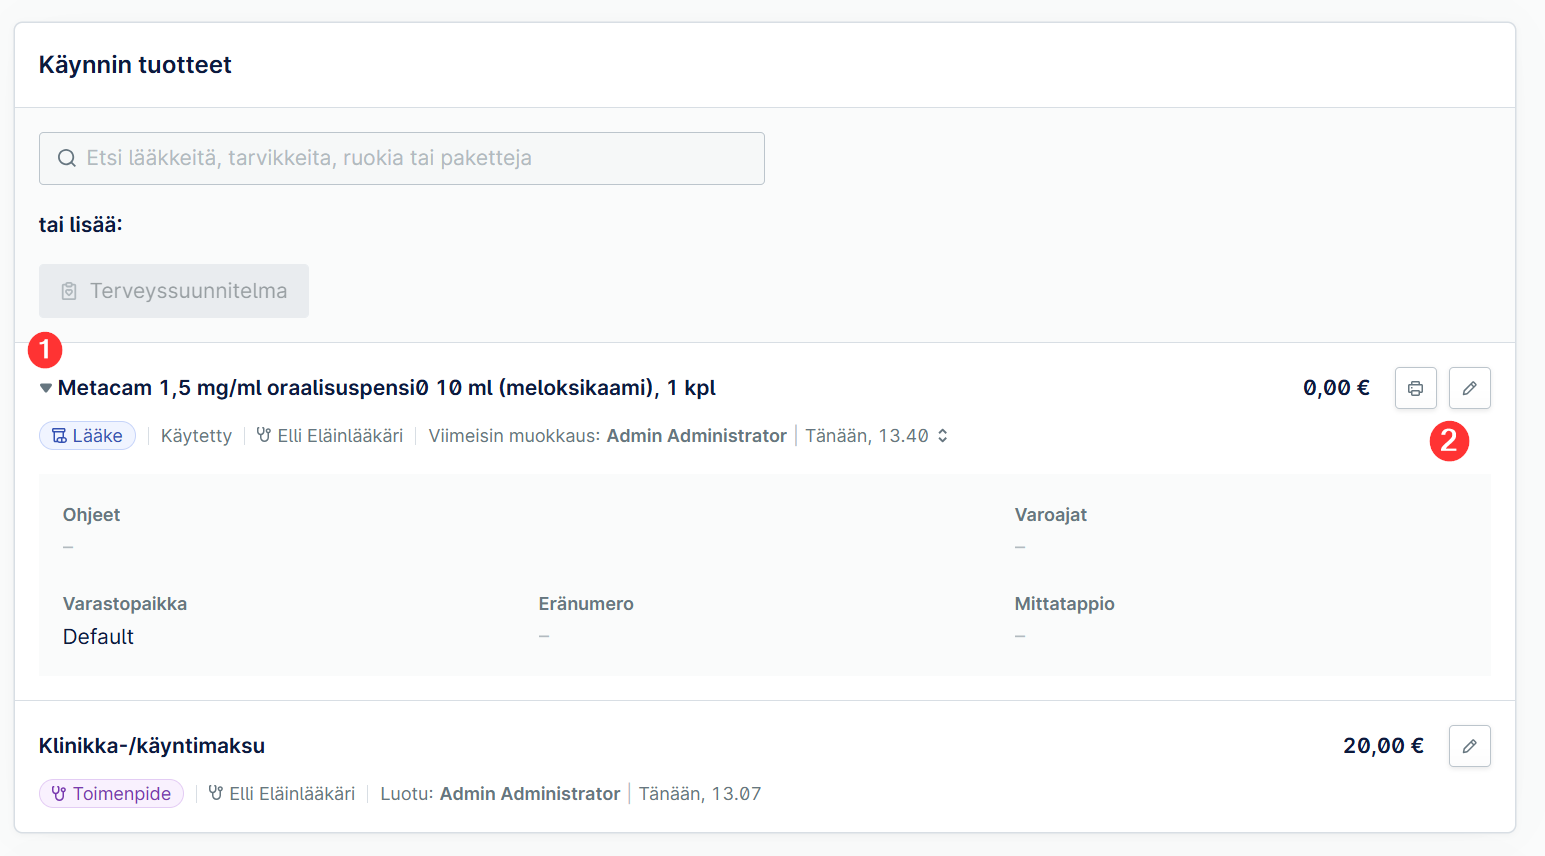Screen dimensions: 1545x856
Task: Click the Käynnin tuotteet heading
Action: tap(135, 65)
